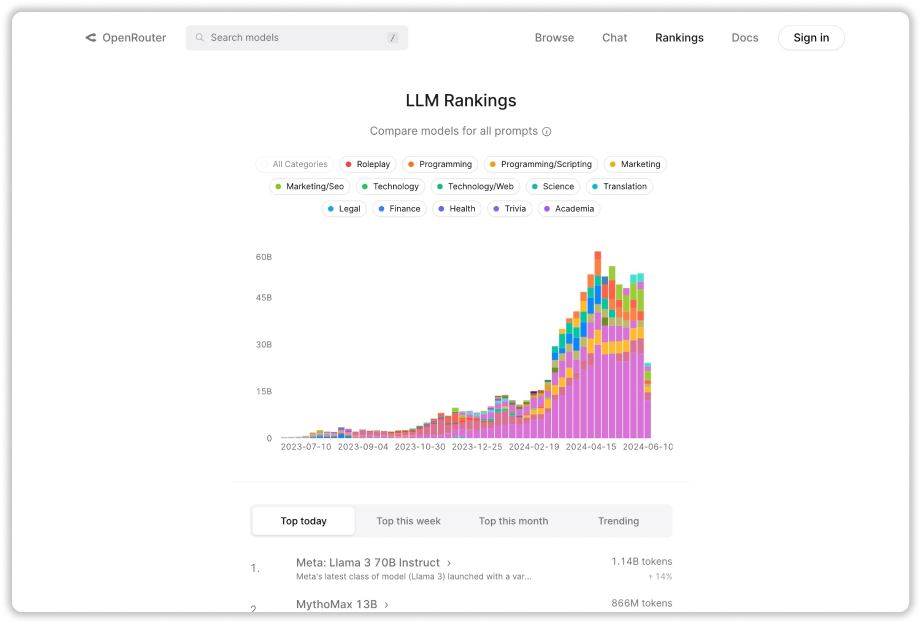Click the 866M tokens value

(642, 603)
